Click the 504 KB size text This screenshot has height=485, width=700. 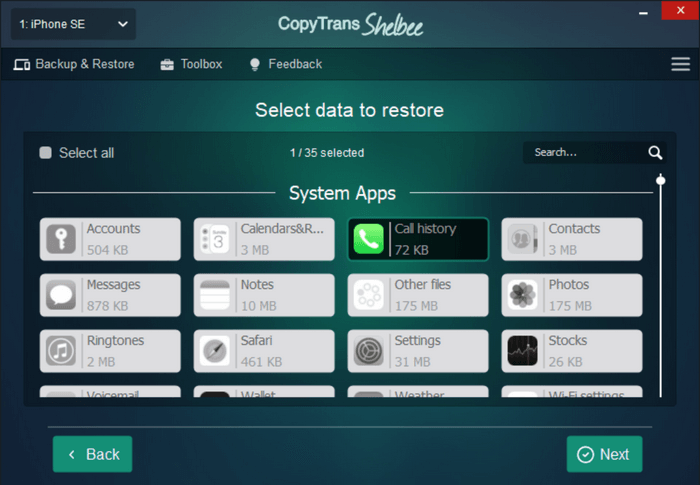coord(108,250)
